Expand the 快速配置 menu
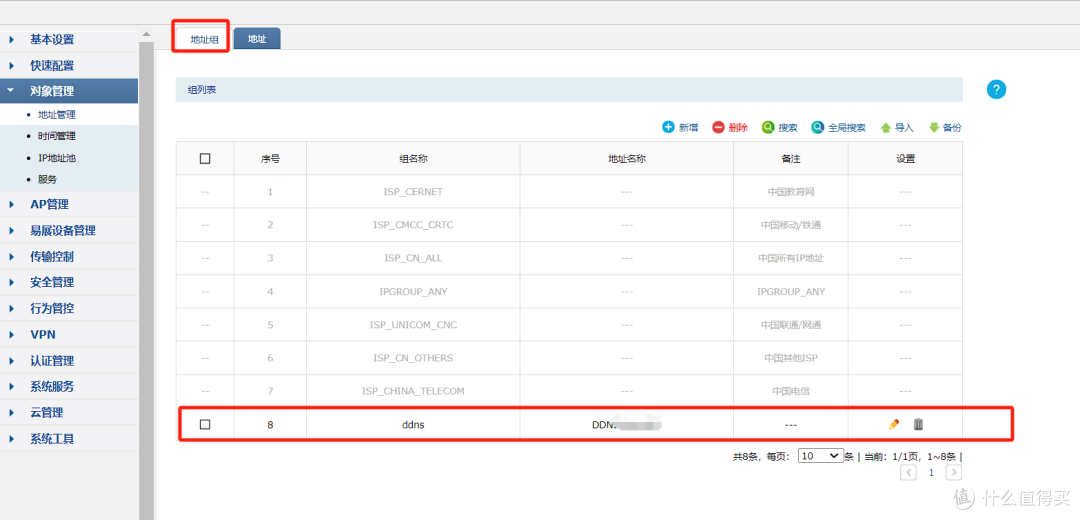This screenshot has width=1080, height=520. [69, 65]
